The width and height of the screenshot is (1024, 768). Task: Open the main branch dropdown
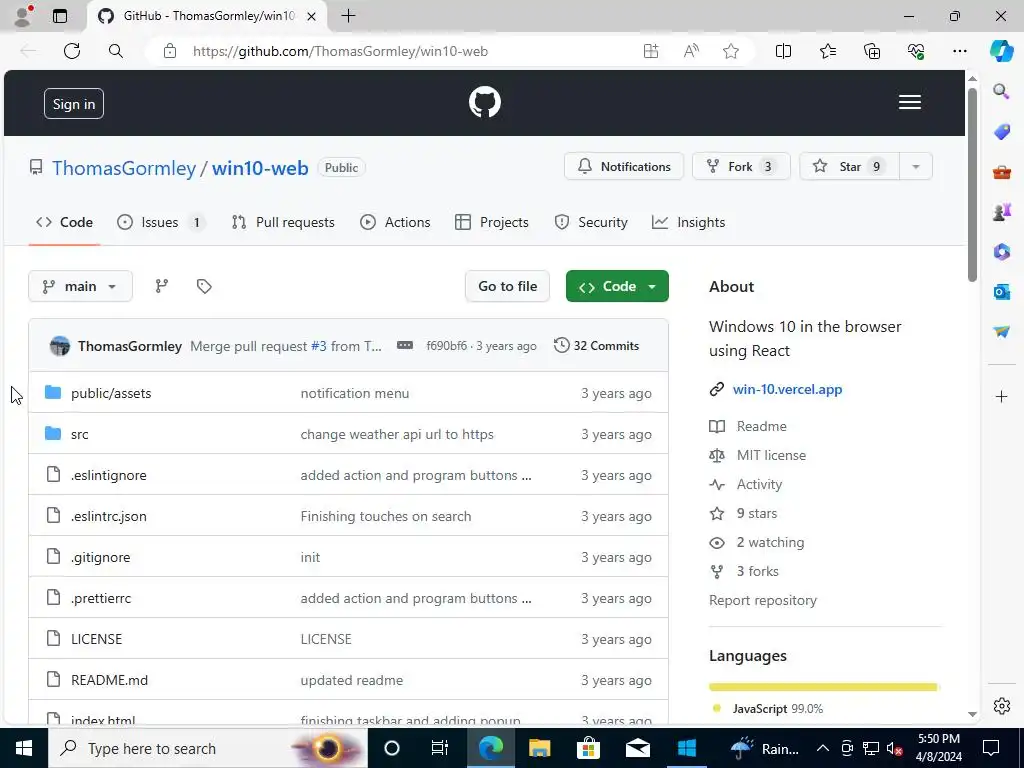click(x=80, y=286)
